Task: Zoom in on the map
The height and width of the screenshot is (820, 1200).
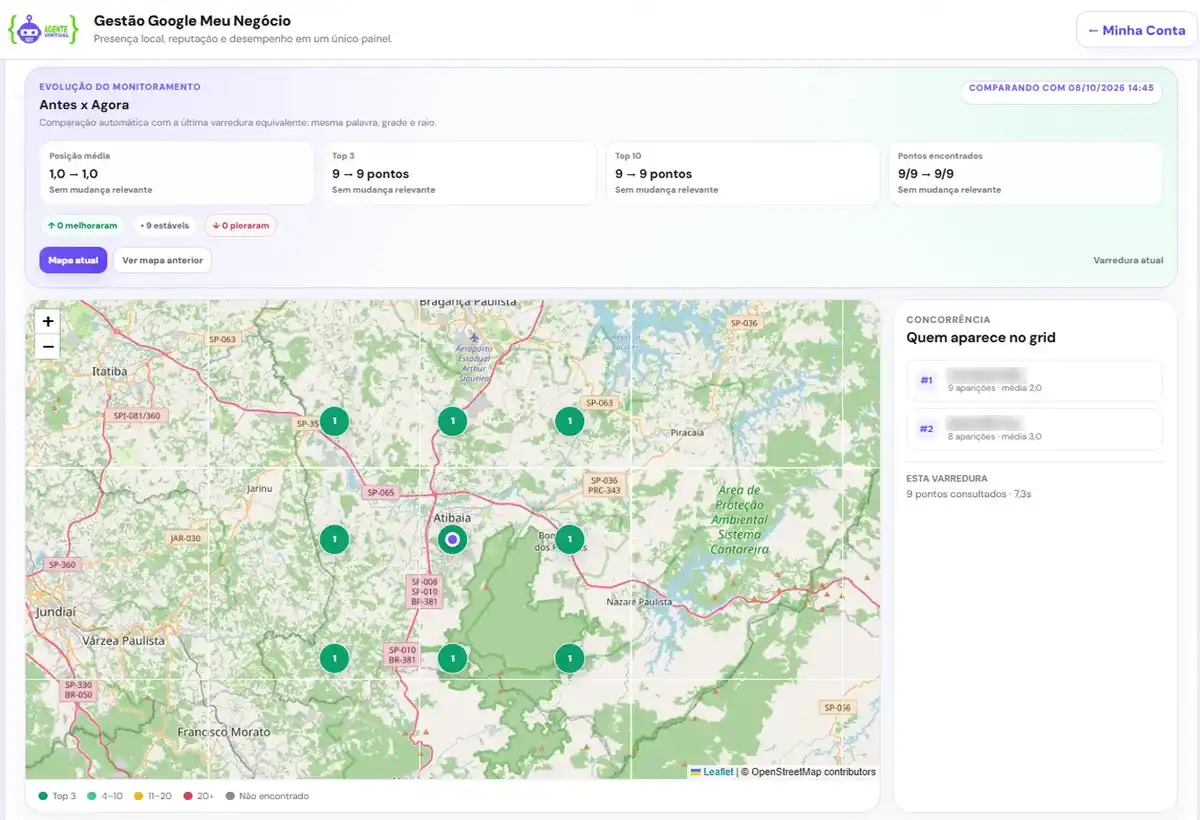Action: pos(48,322)
